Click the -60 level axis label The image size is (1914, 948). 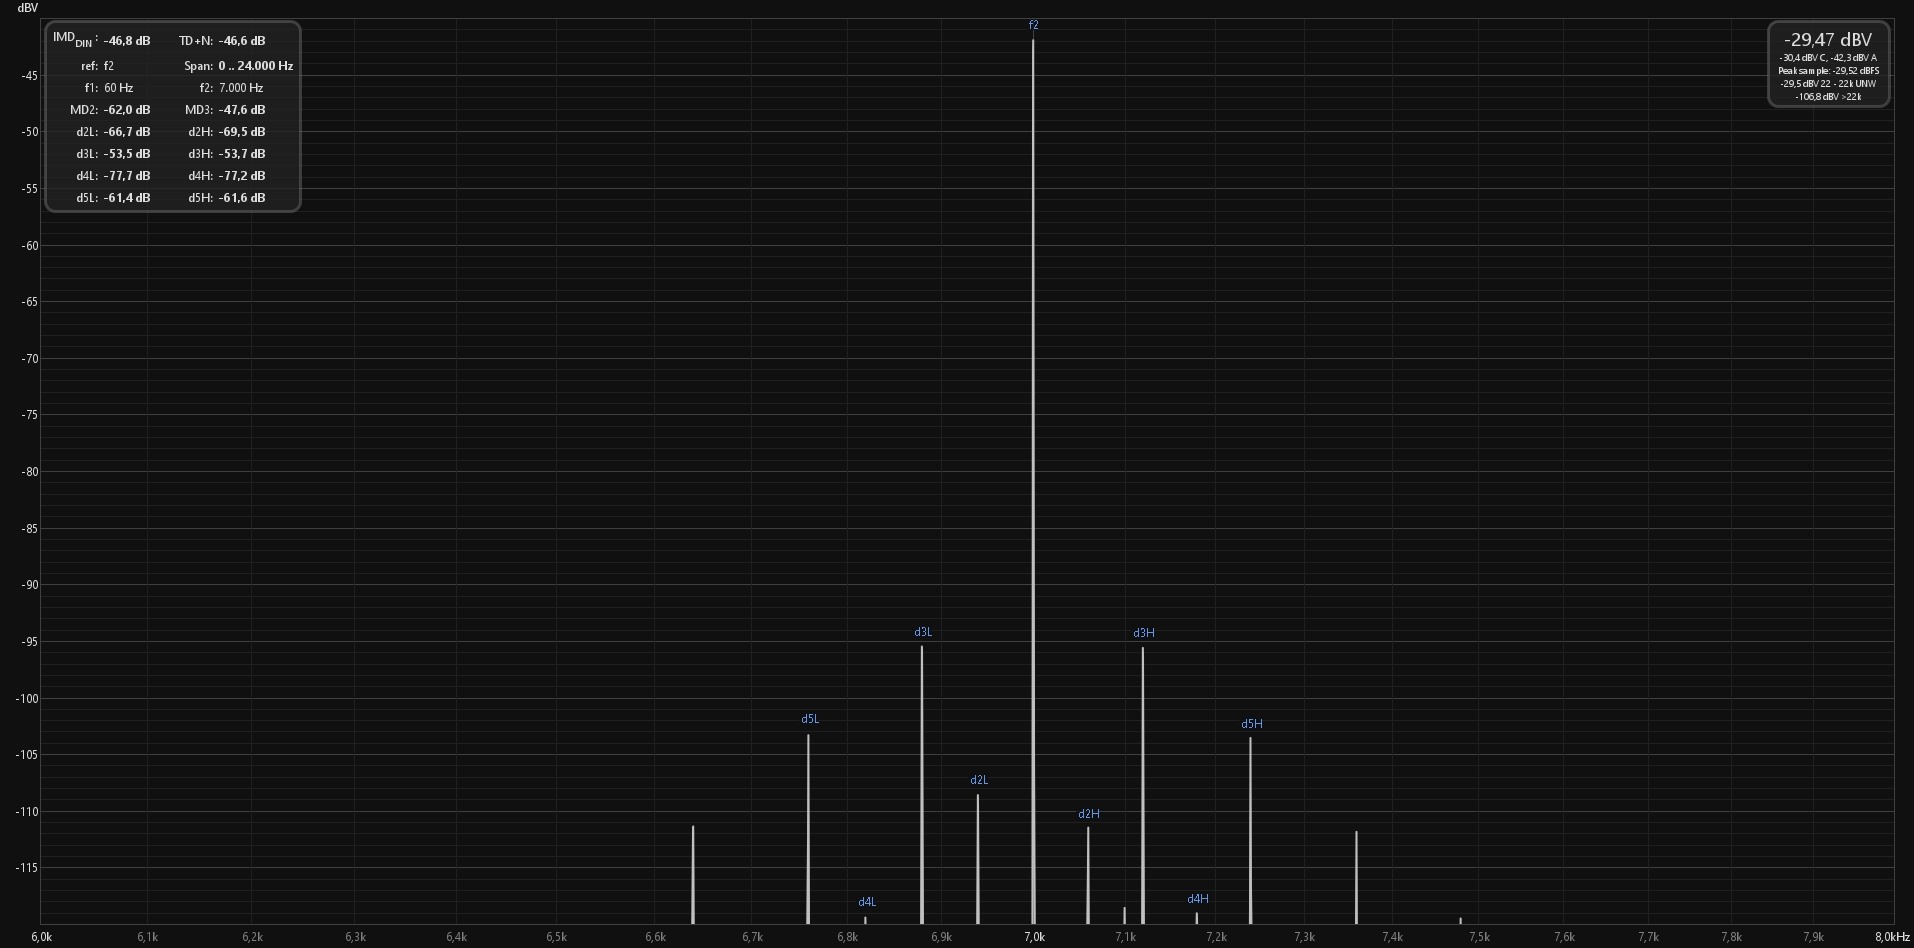coord(29,246)
